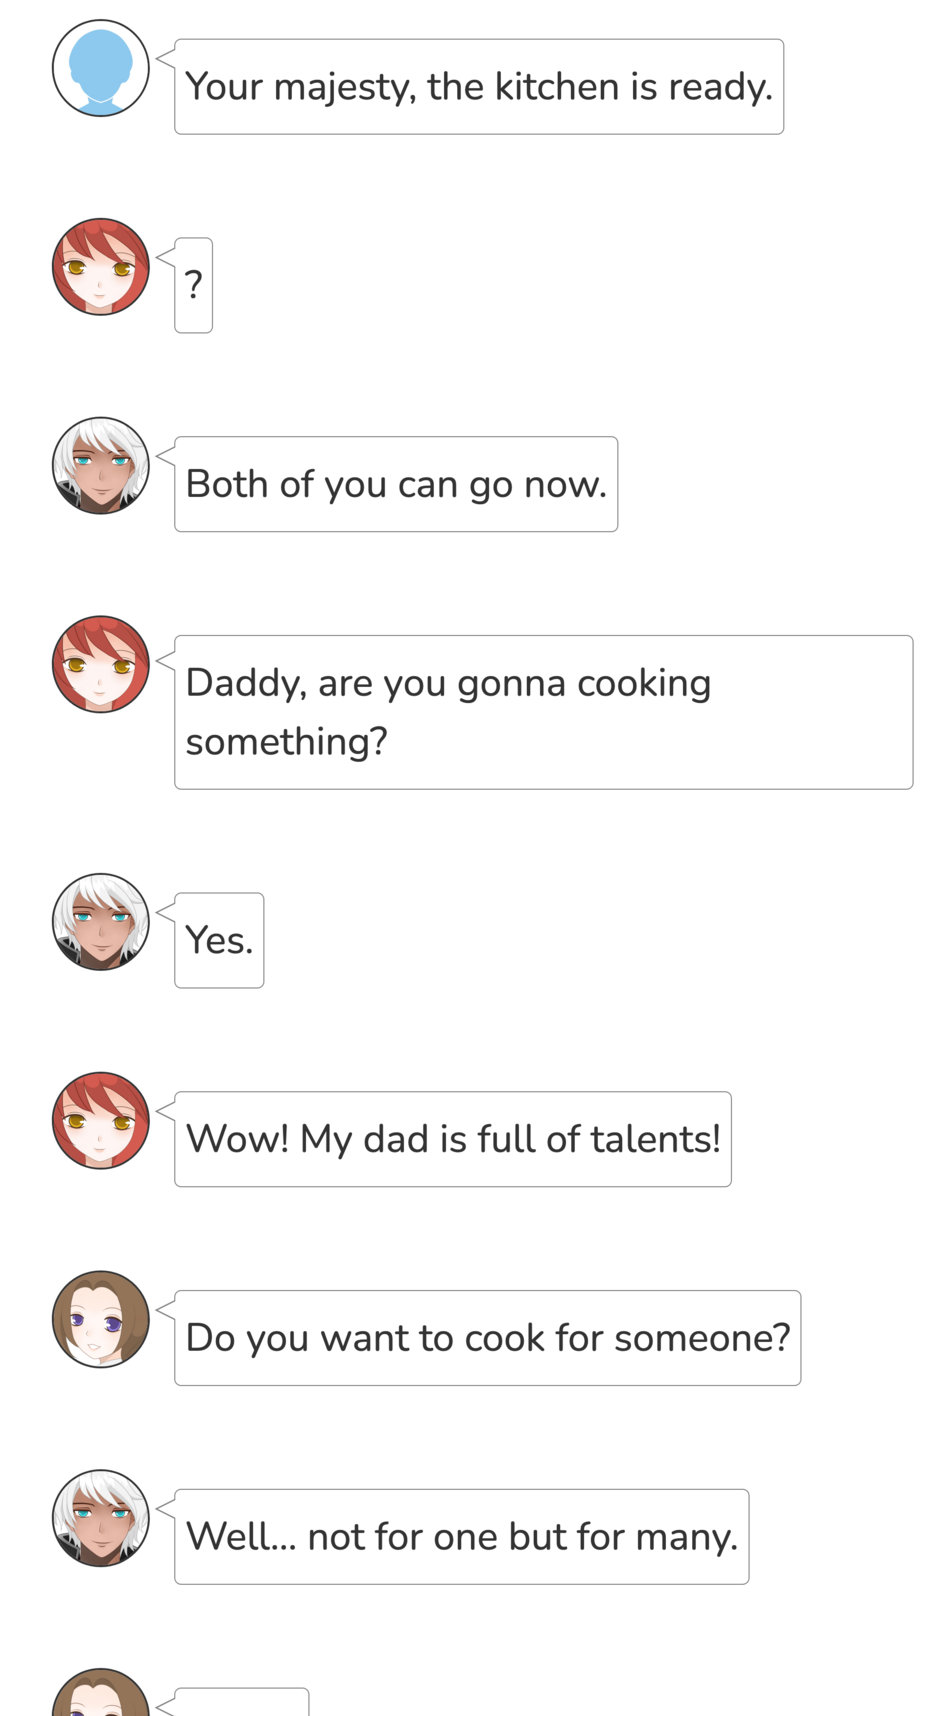Click the word 'something?' in the Daddy message
This screenshot has width=940, height=1716.
[286, 742]
